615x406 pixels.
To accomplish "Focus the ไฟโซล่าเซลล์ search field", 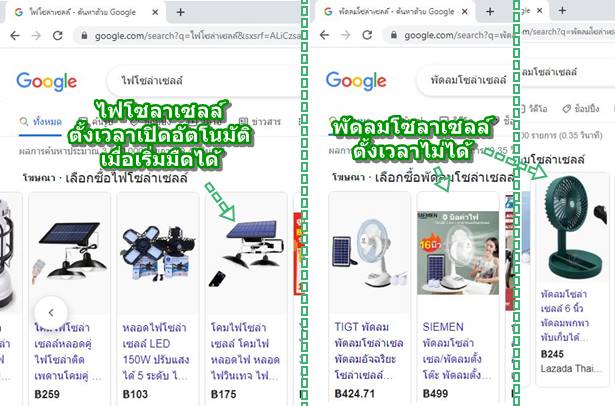I will coord(204,81).
